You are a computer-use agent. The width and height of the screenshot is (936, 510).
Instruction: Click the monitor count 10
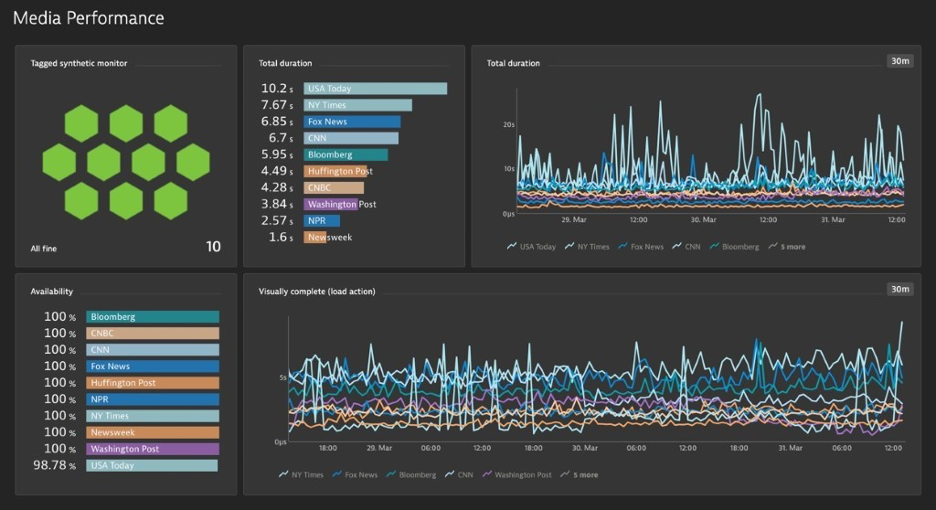click(213, 247)
